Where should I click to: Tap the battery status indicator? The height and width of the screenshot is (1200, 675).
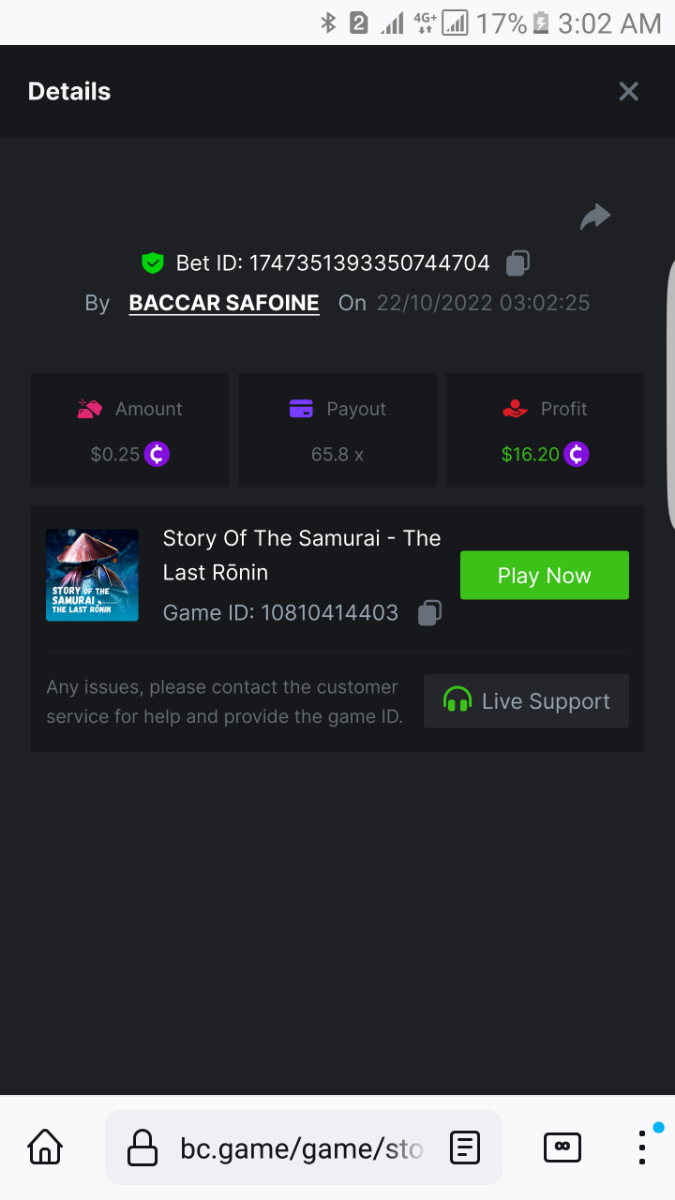click(x=540, y=23)
